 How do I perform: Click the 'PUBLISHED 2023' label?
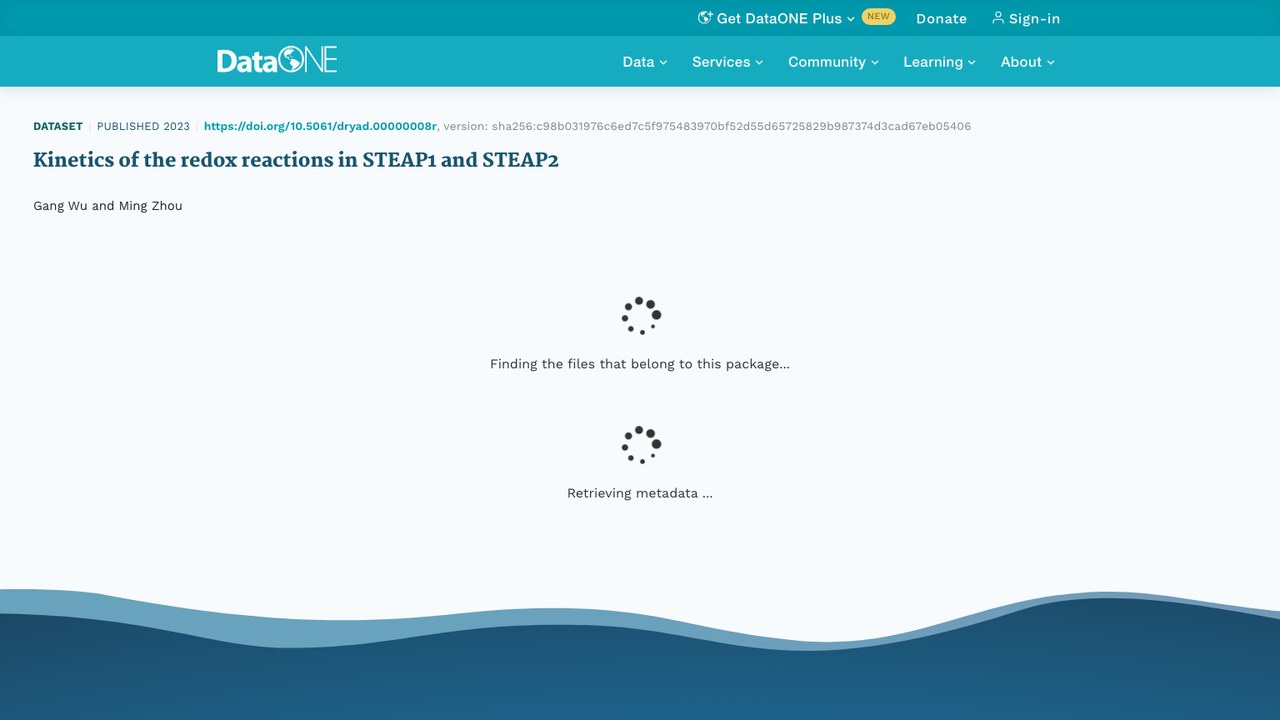143,126
